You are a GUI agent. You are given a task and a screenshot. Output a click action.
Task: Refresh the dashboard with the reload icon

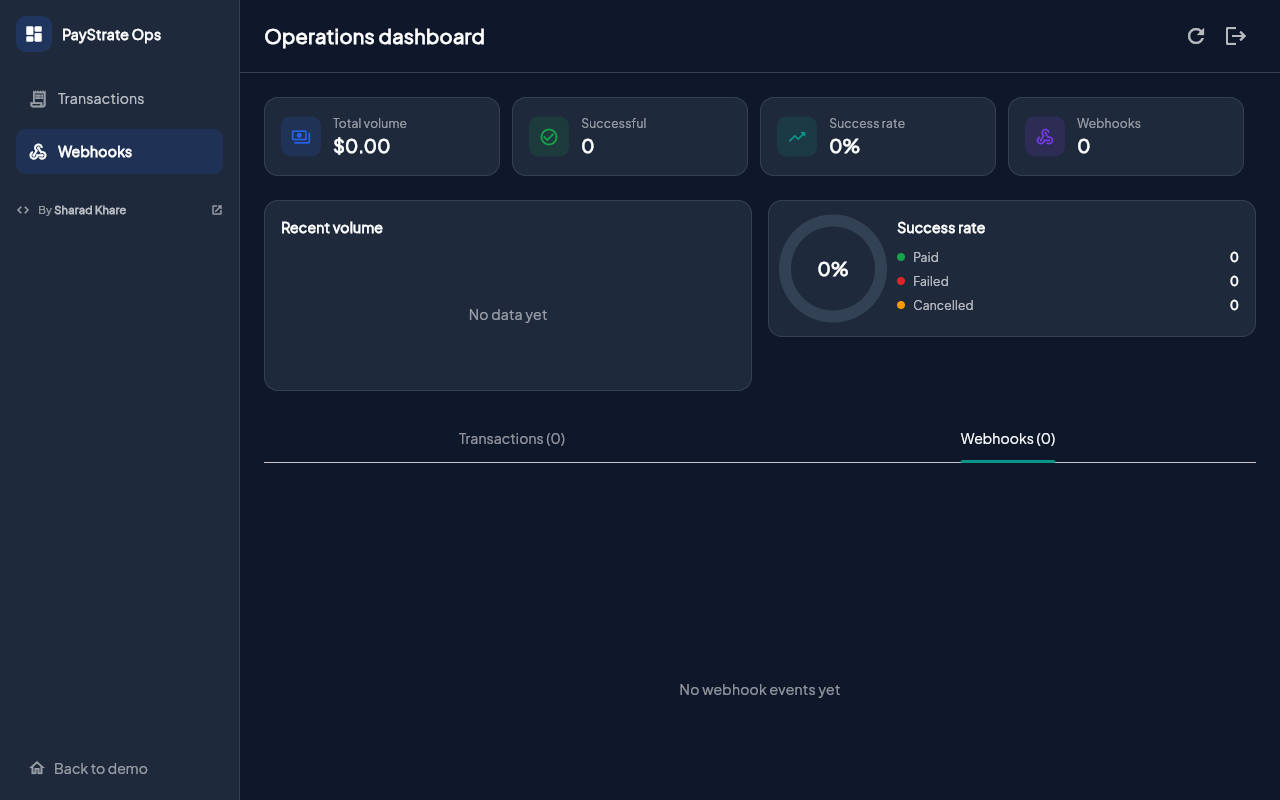1196,36
